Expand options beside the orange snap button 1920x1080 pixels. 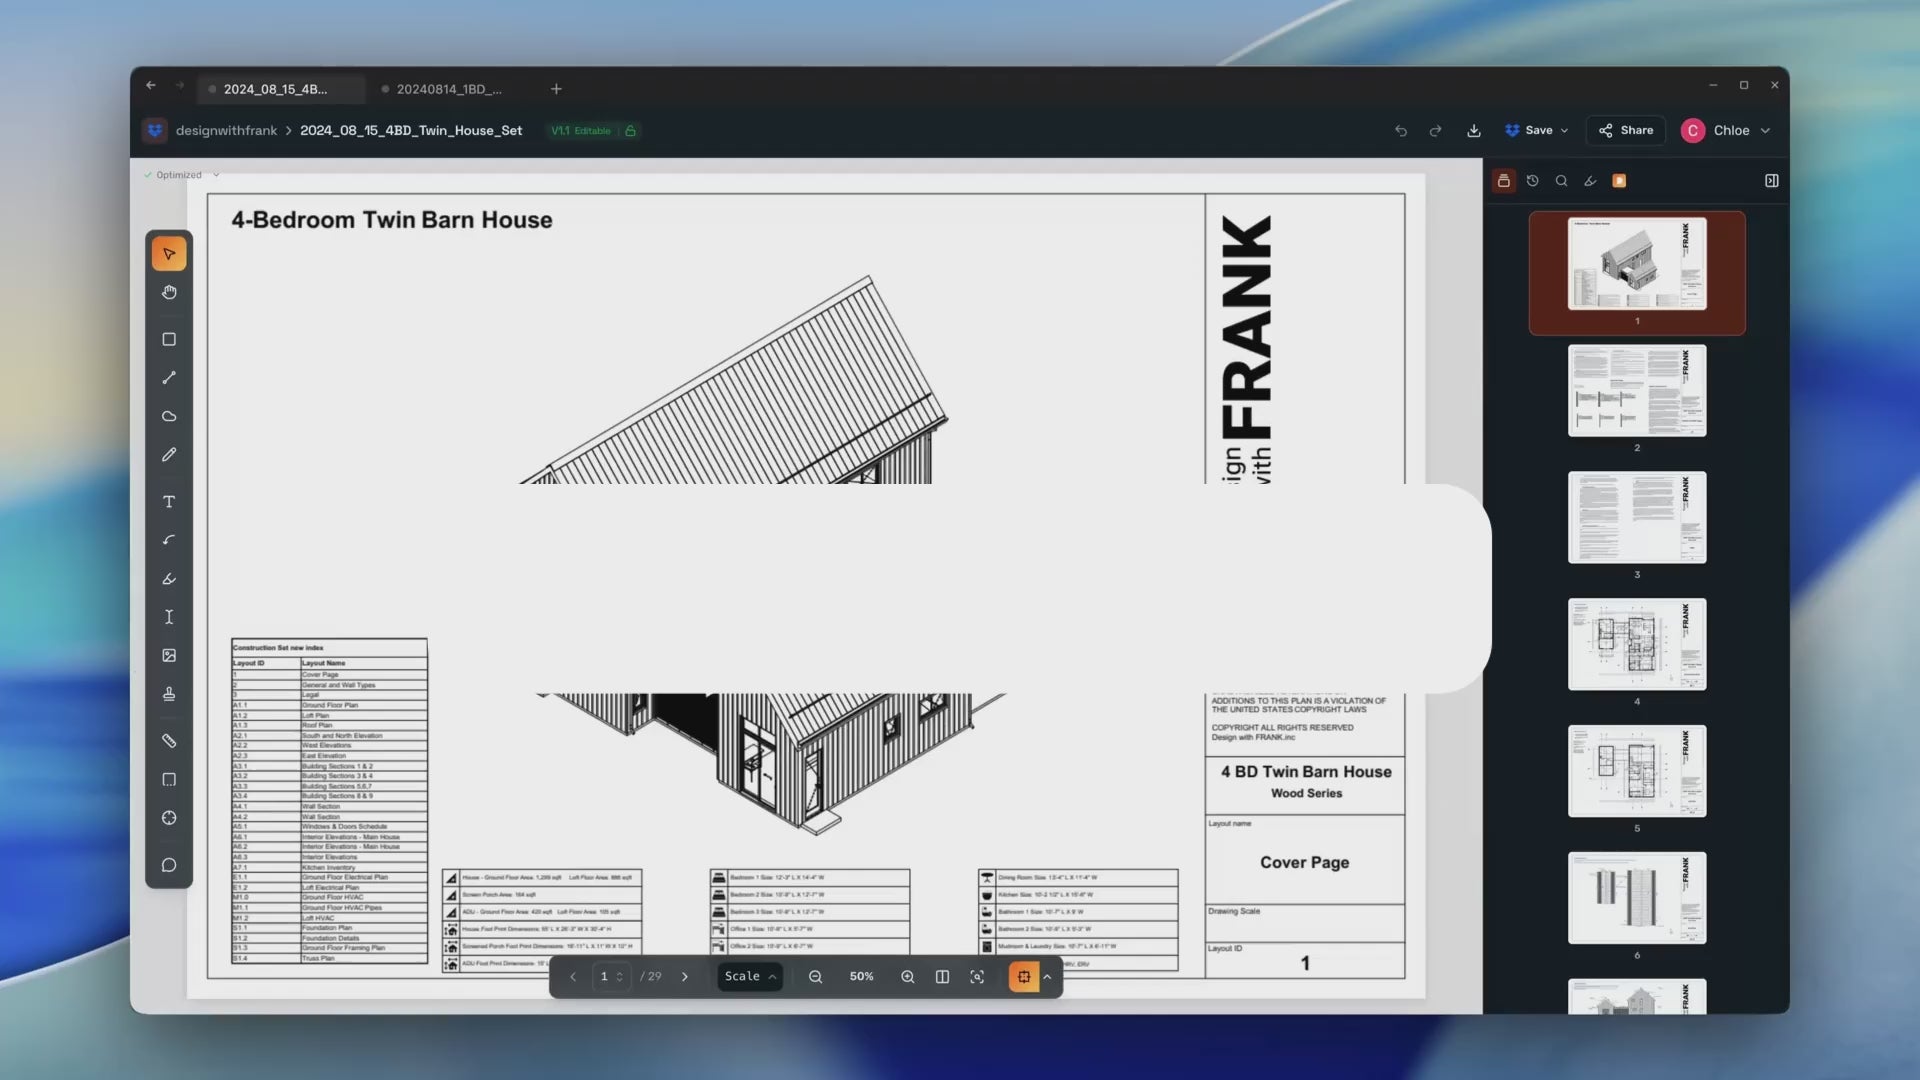point(1047,977)
